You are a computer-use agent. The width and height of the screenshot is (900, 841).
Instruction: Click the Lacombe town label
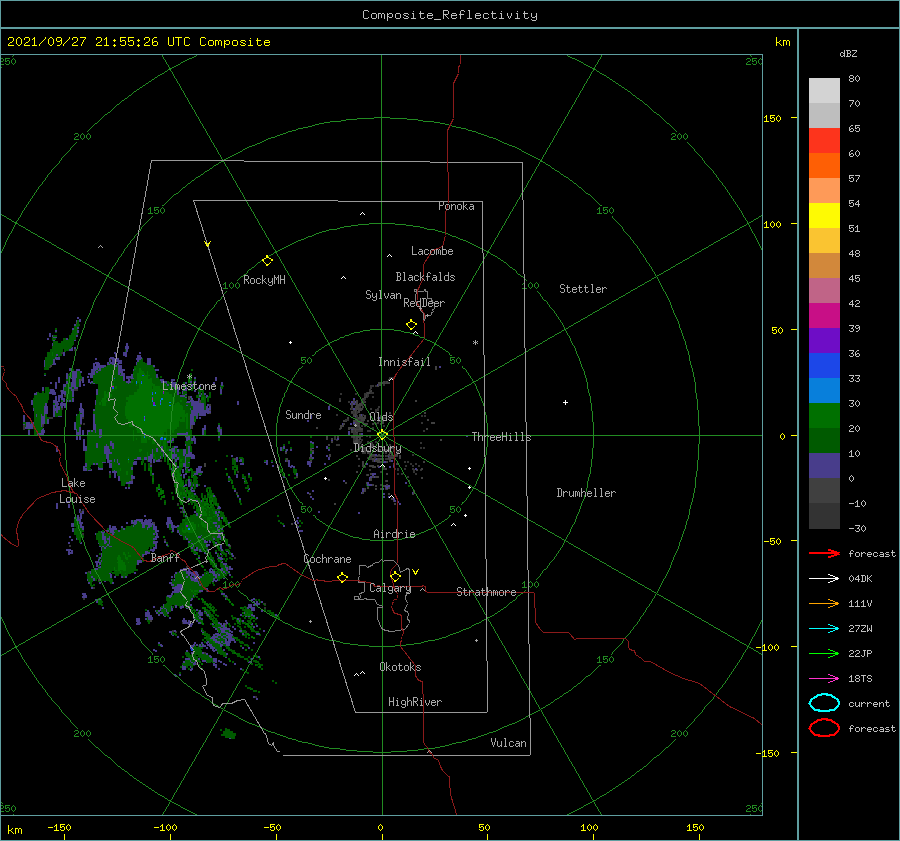[x=432, y=251]
